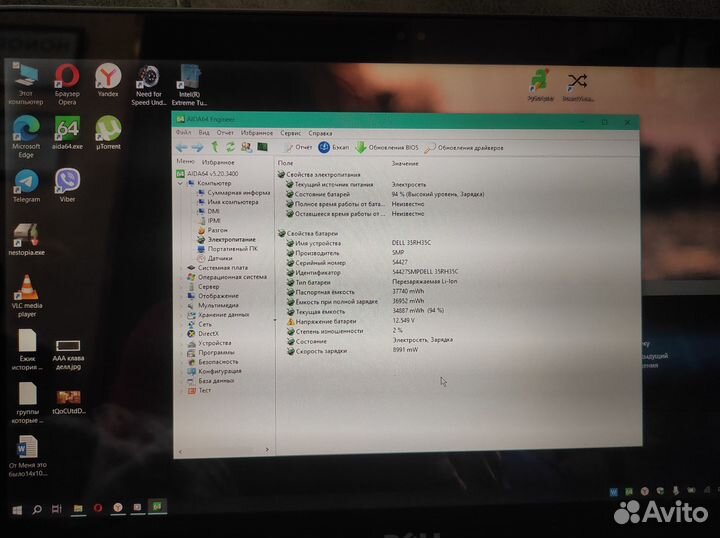Open the Отчет report toolbar button

point(298,147)
